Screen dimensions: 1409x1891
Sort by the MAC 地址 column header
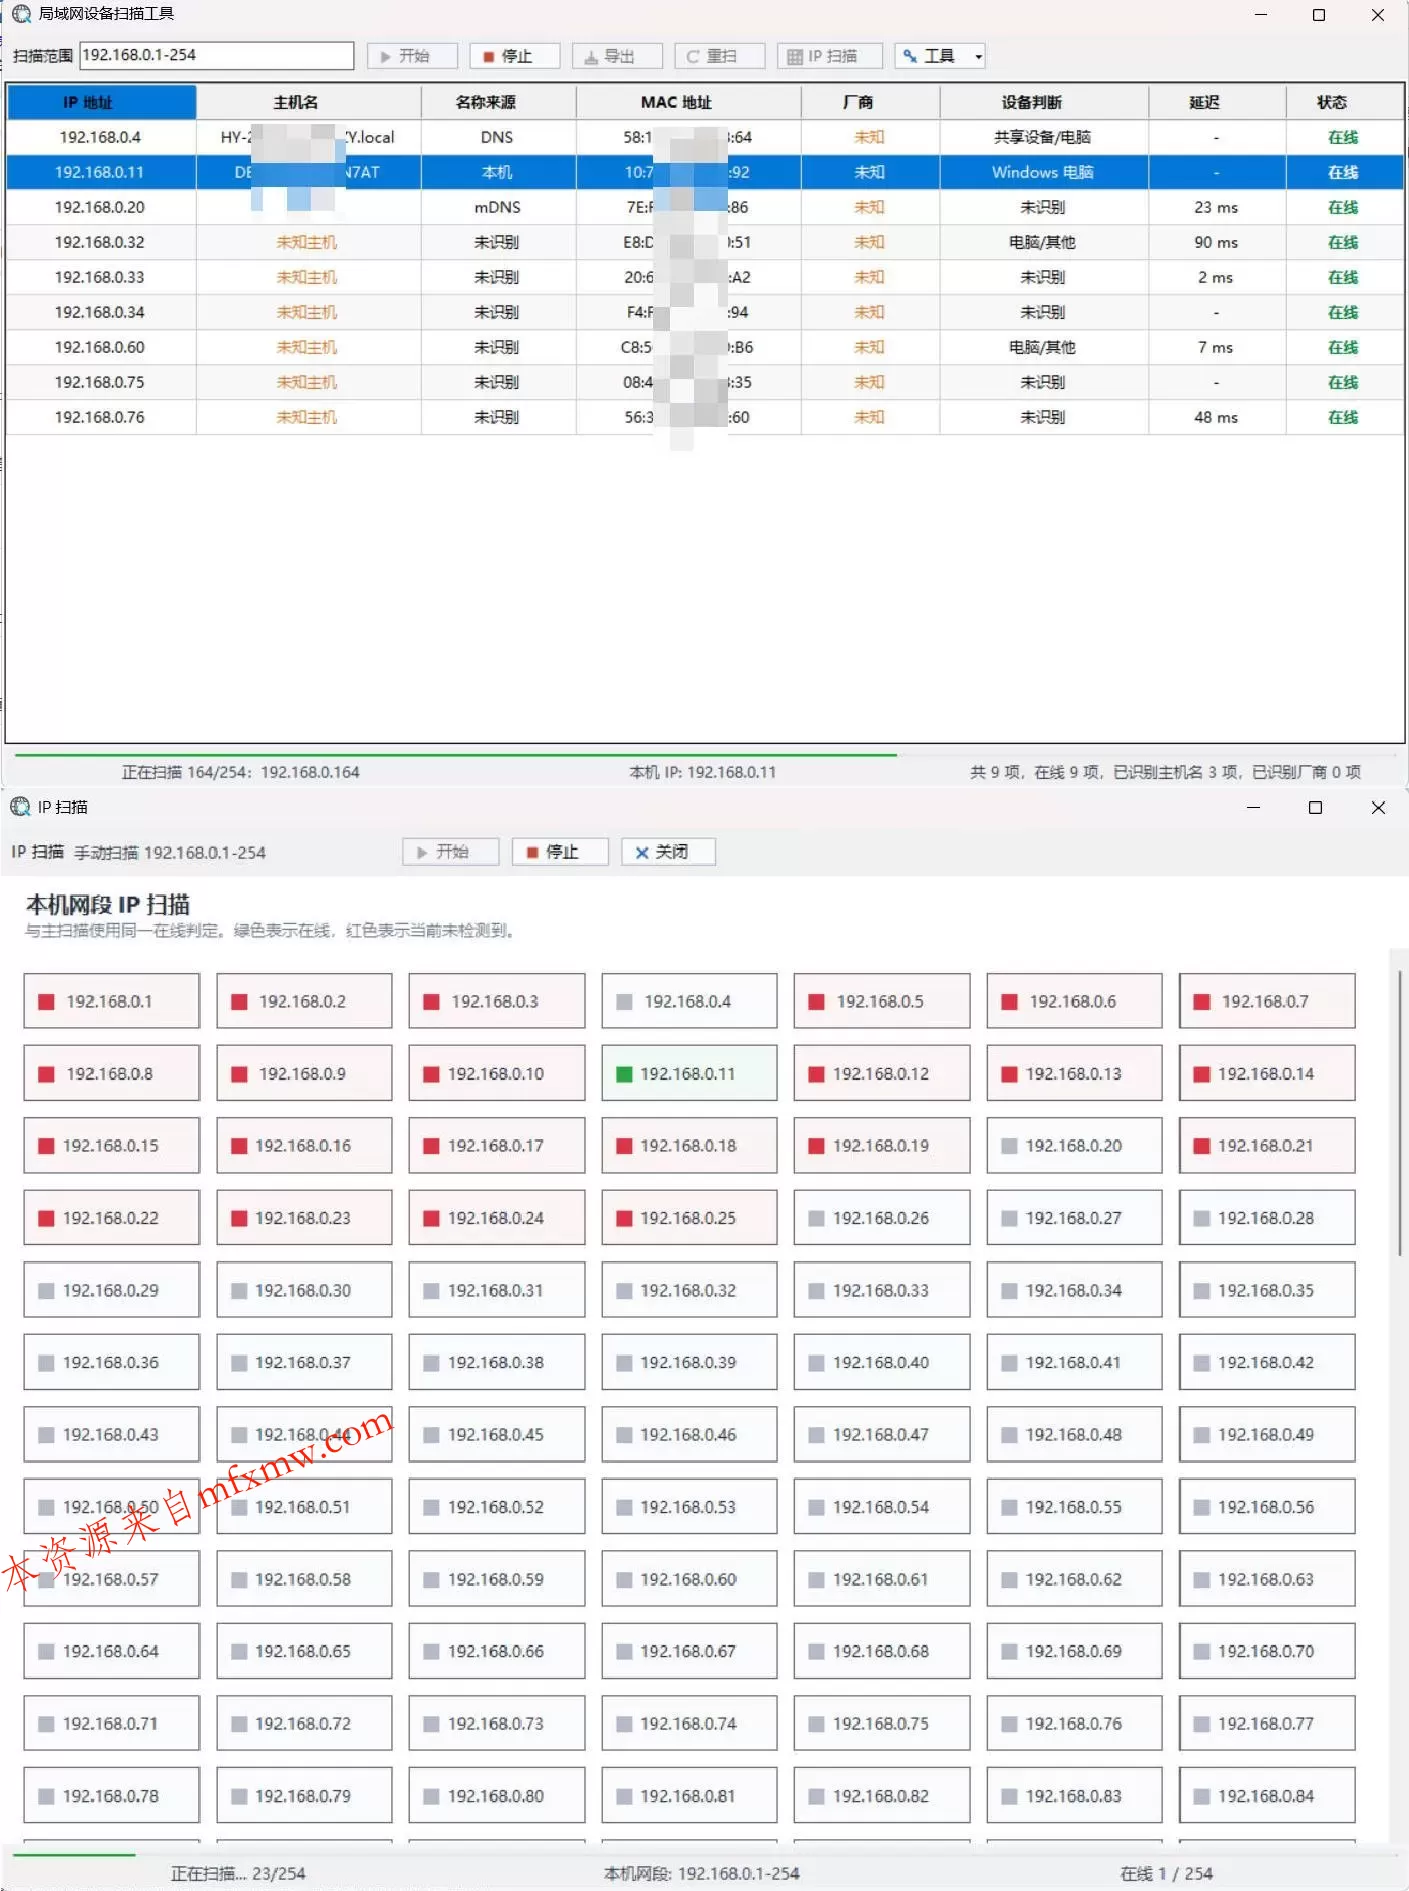pos(688,102)
